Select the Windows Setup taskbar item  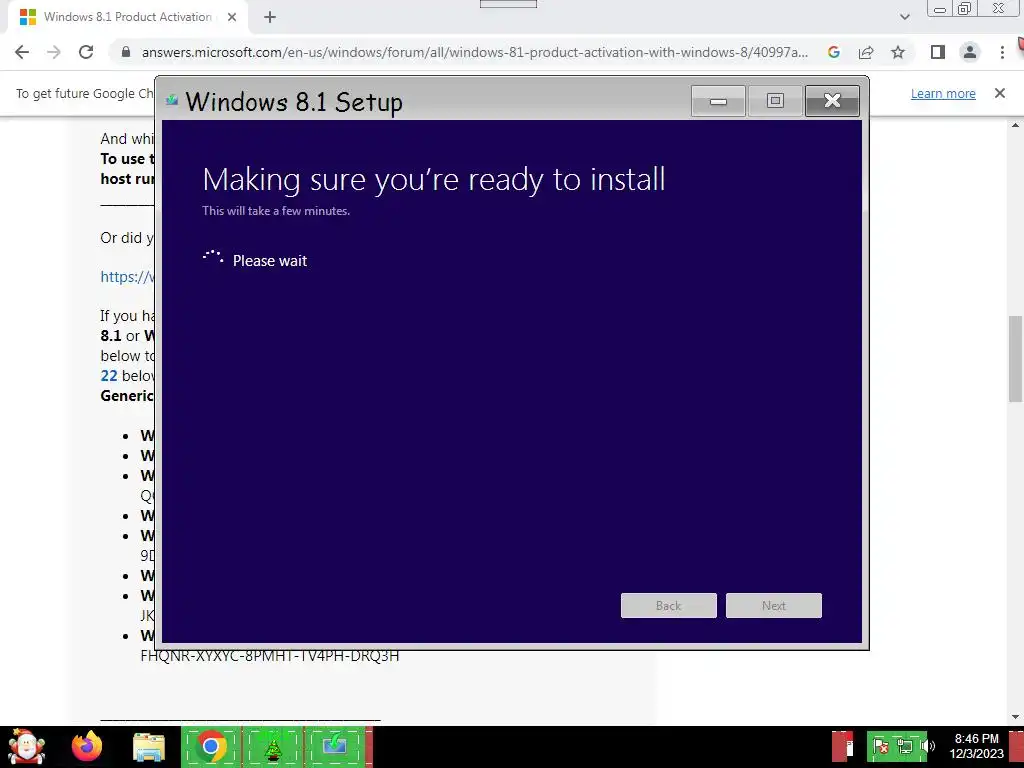(x=334, y=747)
